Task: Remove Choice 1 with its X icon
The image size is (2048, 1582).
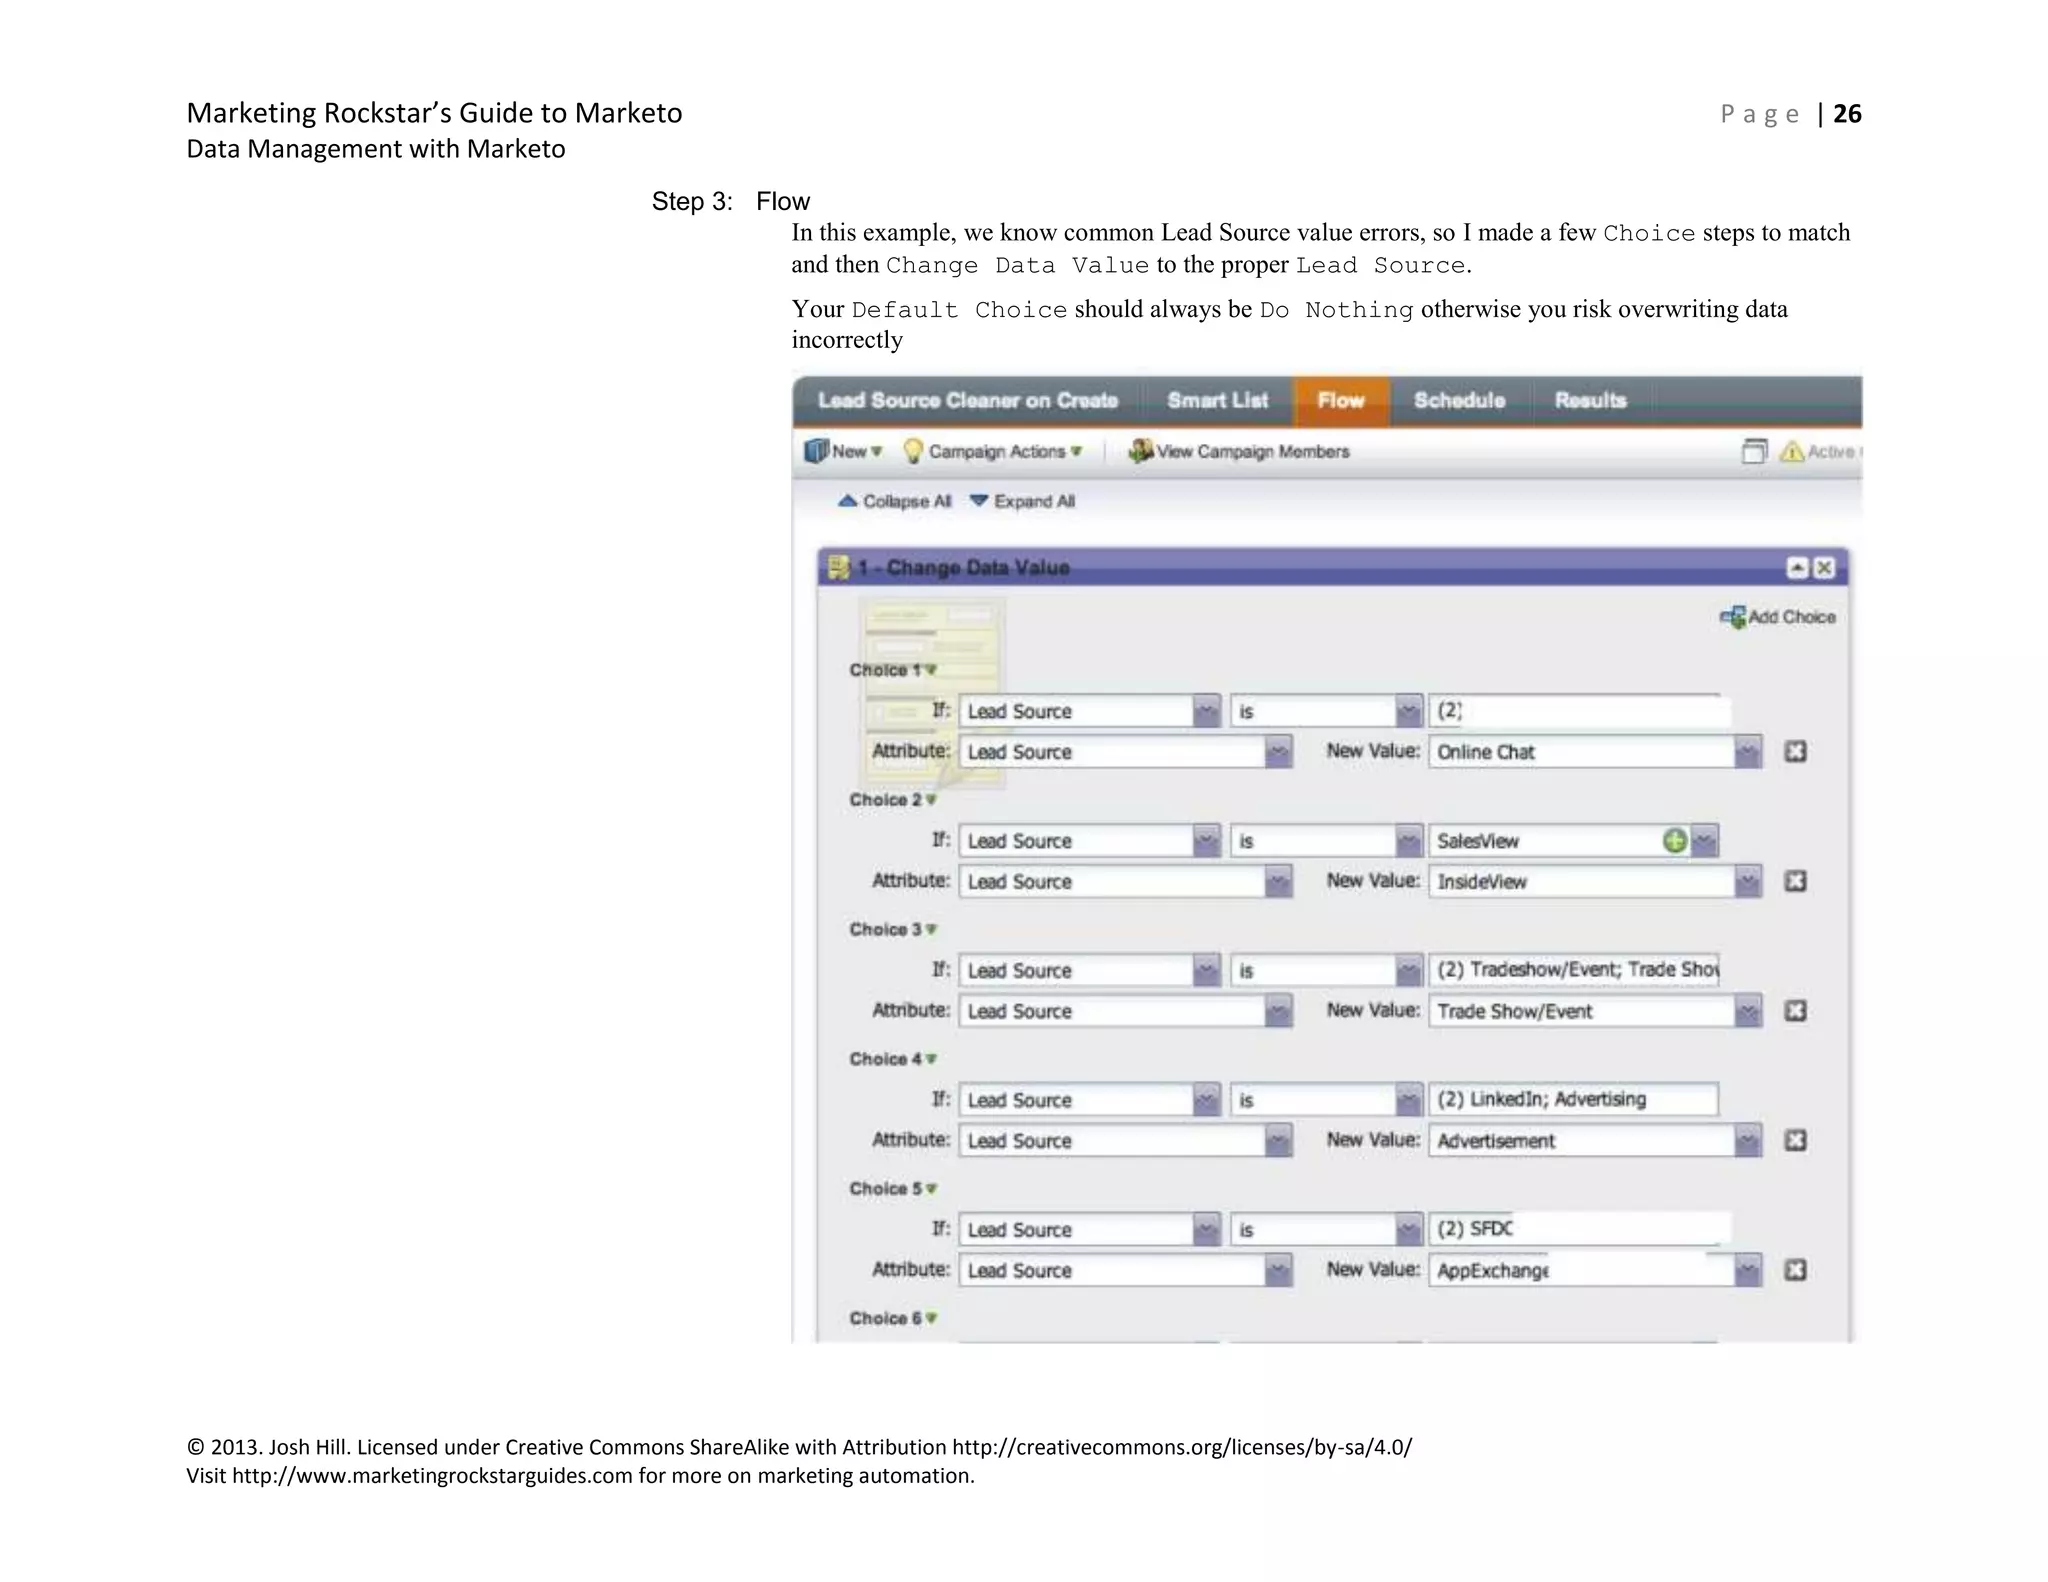Action: point(1796,751)
